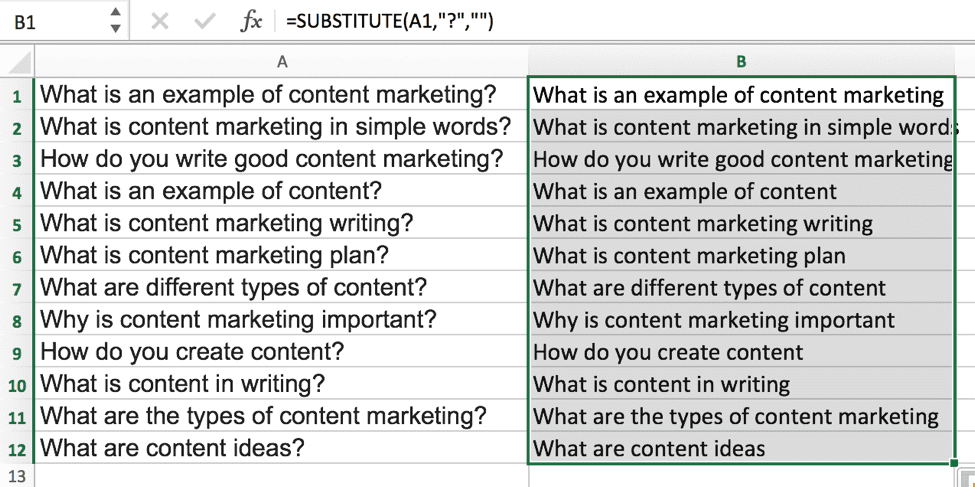Expand the Name Box dropdown arrows
Viewport: 975px width, 487px height.
(115, 20)
